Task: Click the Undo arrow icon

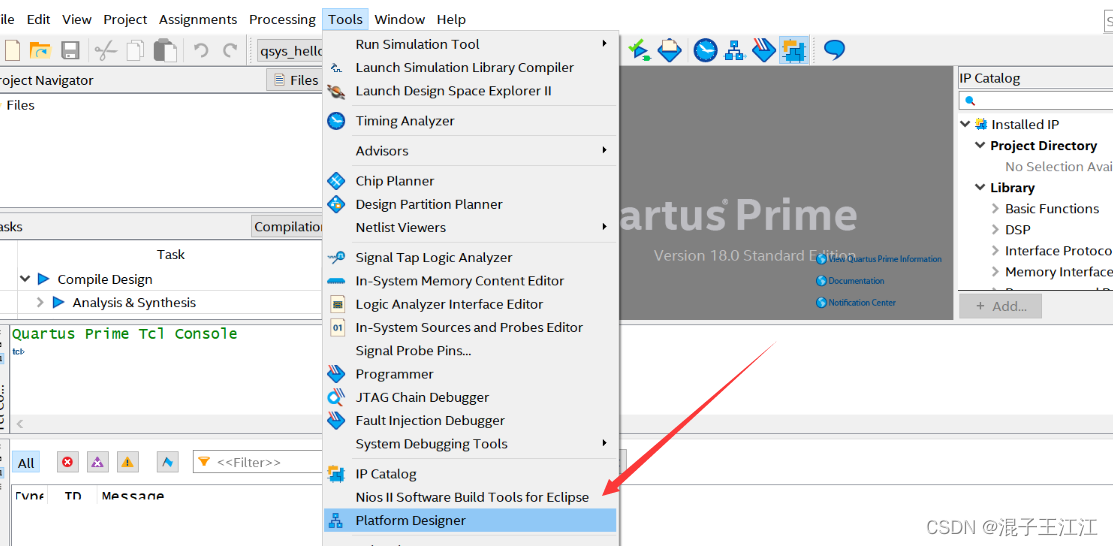Action: [201, 50]
